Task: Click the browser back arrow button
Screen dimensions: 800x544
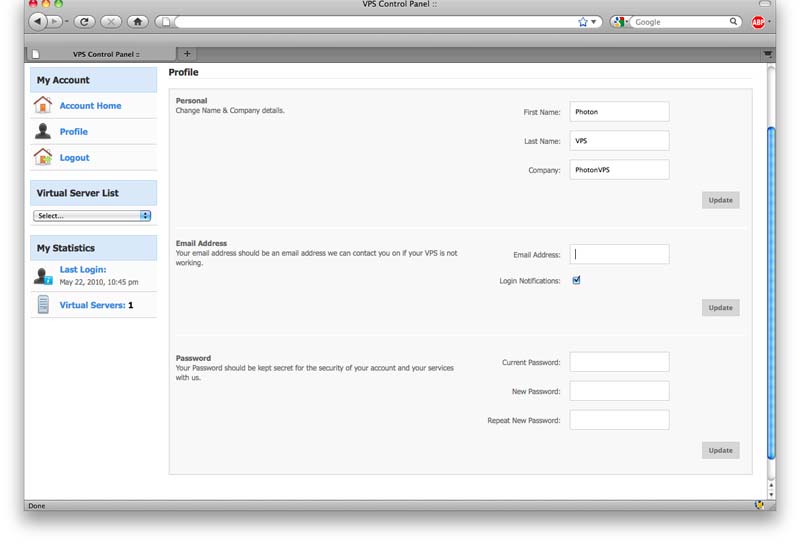Action: point(37,21)
